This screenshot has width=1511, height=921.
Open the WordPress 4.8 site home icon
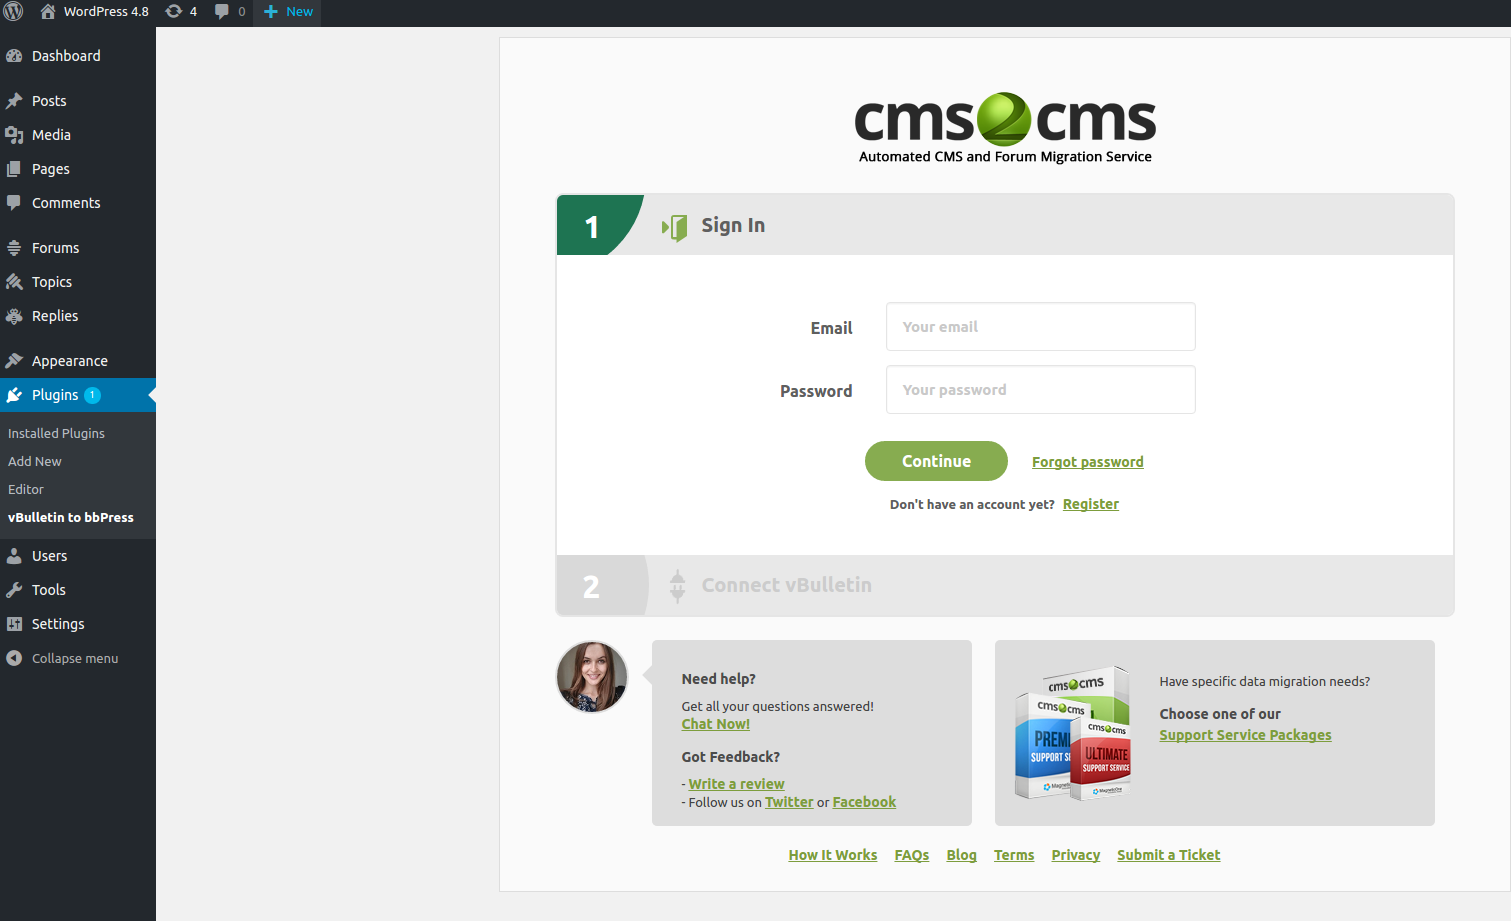48,11
